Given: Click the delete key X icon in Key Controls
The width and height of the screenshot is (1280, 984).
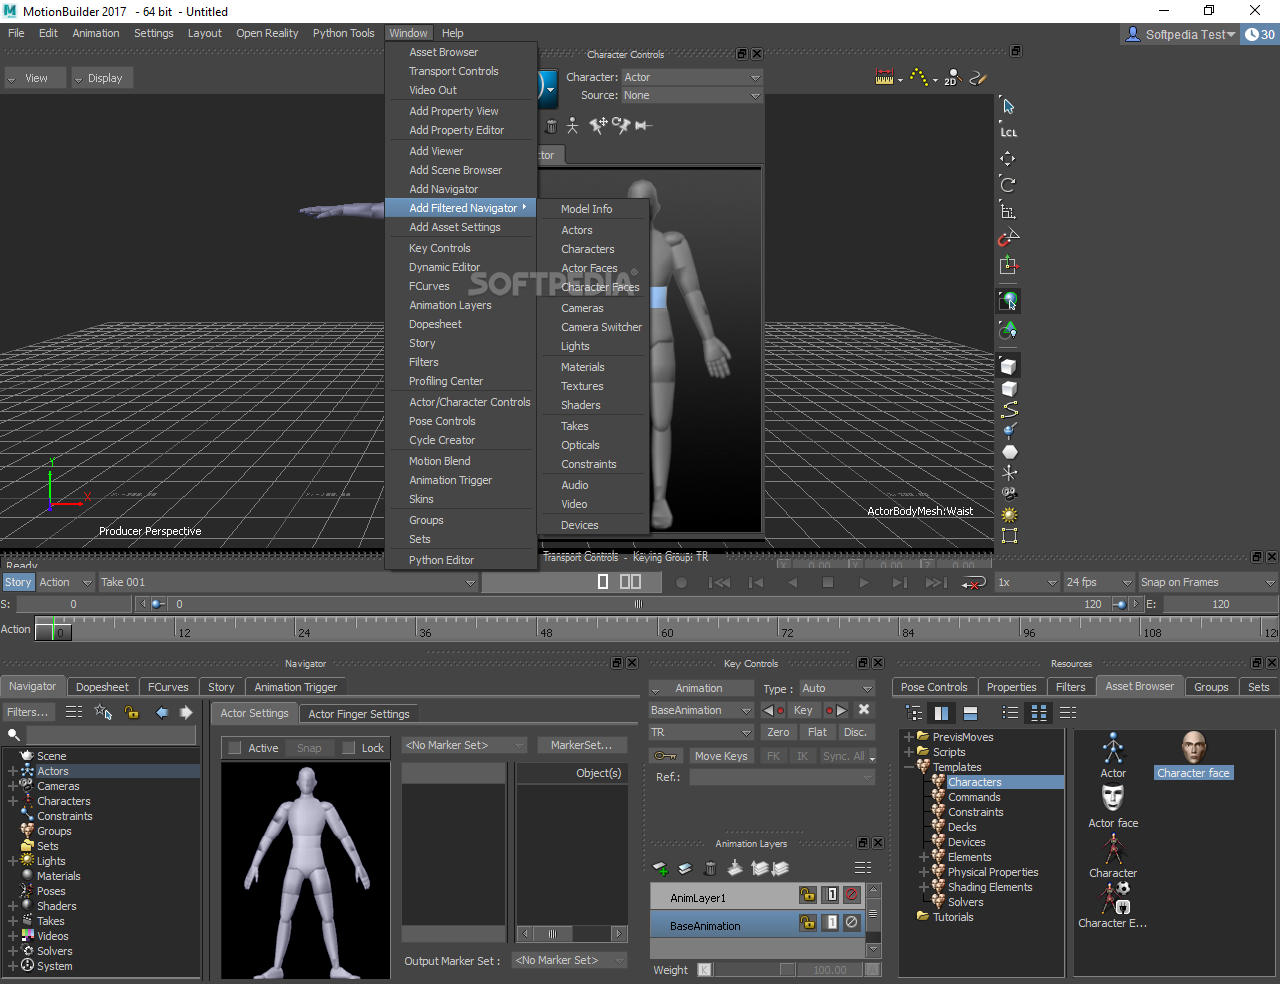Looking at the screenshot, I should point(864,710).
